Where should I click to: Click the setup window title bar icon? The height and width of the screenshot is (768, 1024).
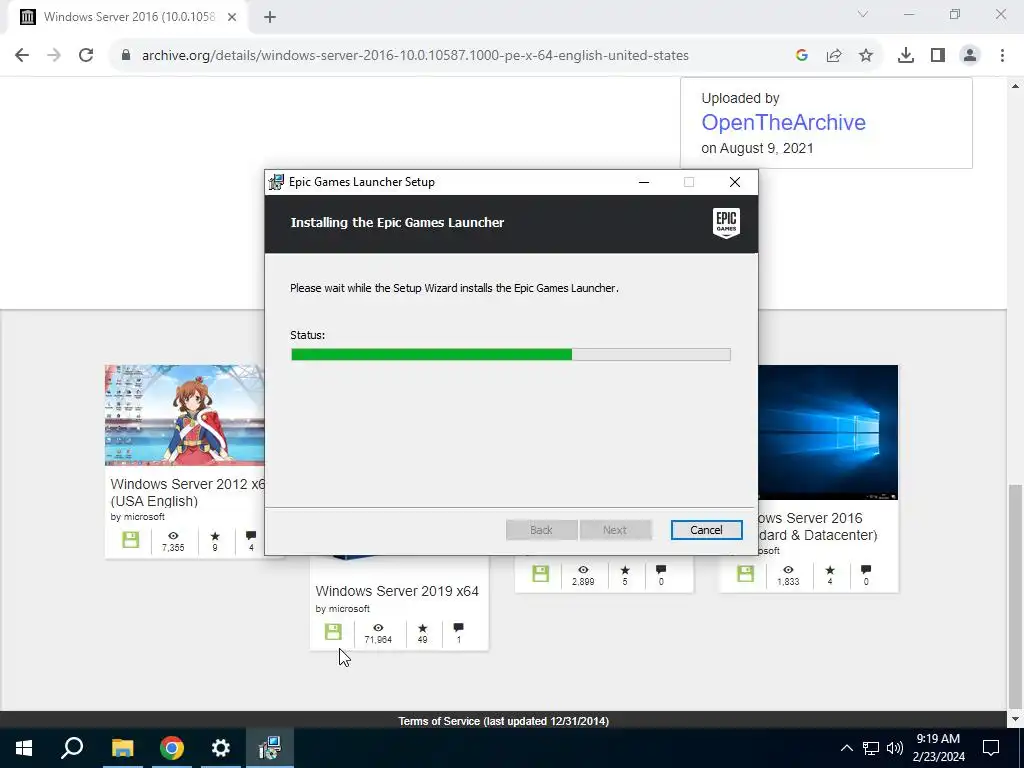click(276, 182)
